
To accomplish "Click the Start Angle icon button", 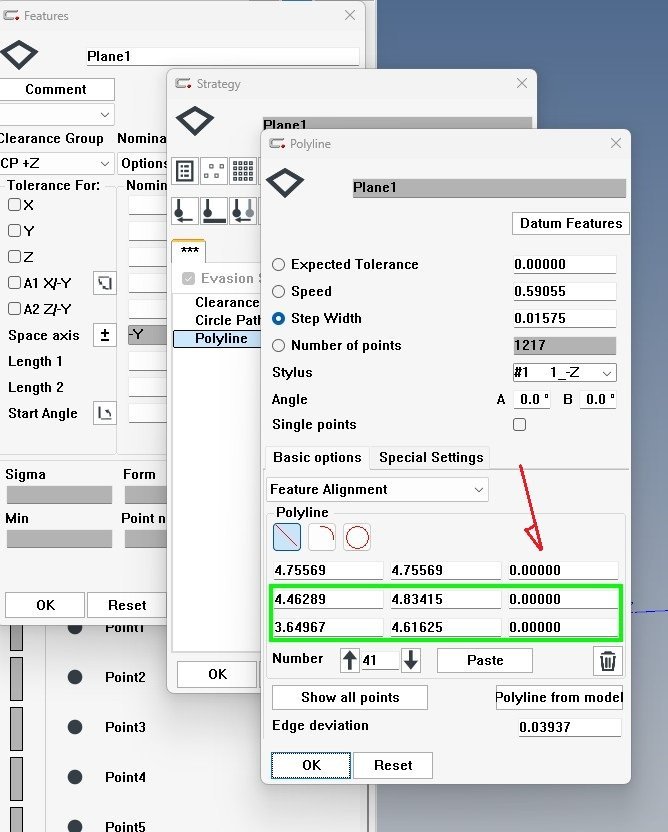I will 104,412.
